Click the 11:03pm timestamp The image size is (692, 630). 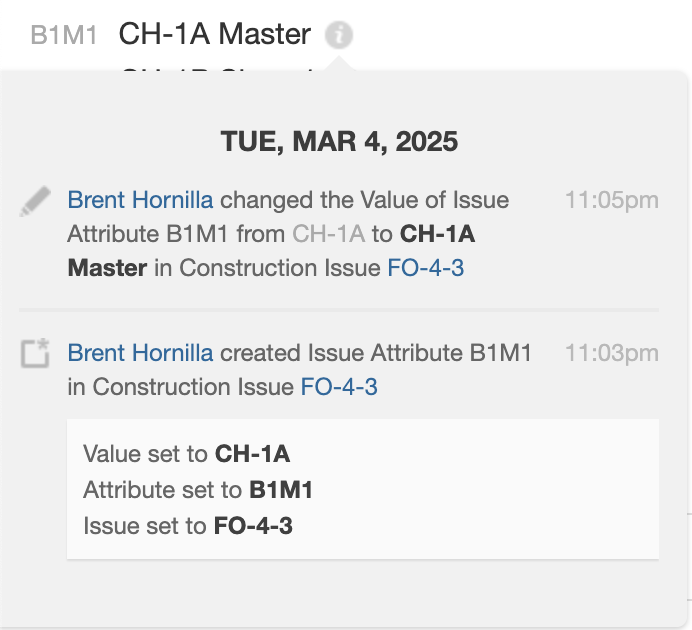(611, 353)
